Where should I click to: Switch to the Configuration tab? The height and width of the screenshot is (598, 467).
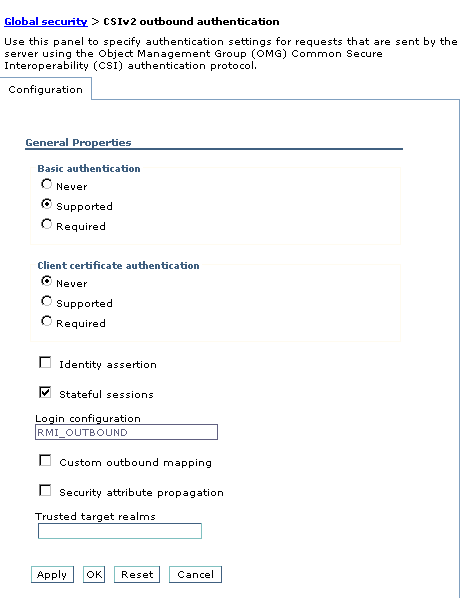(x=45, y=89)
